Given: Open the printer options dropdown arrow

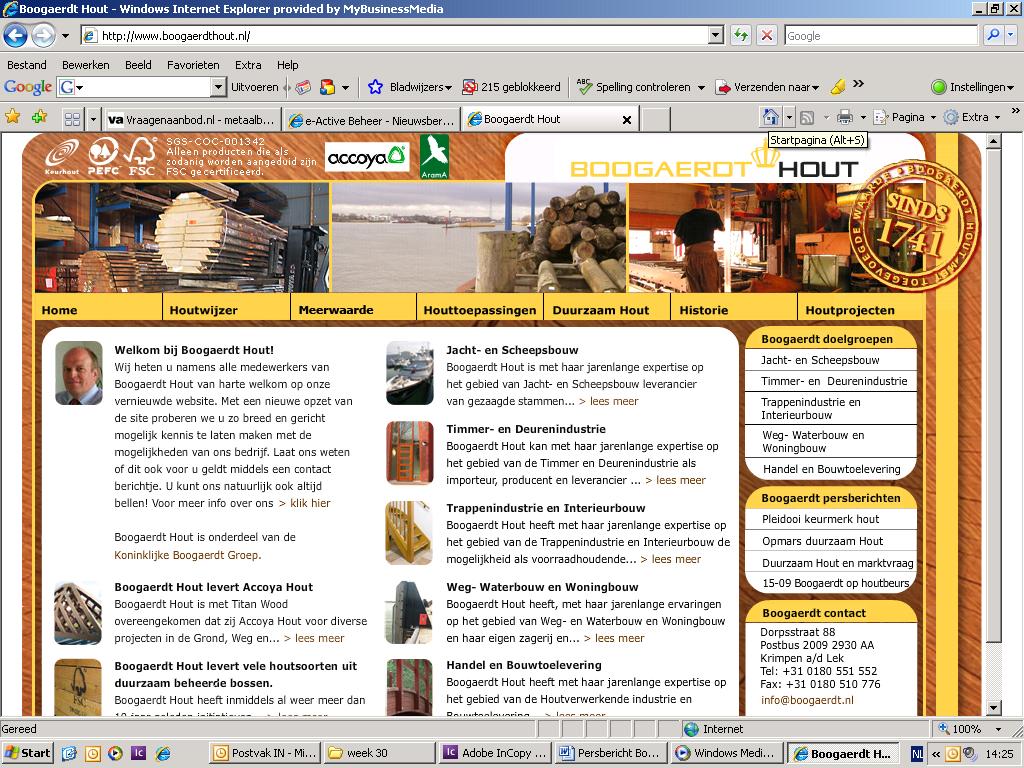Looking at the screenshot, I should tap(863, 118).
